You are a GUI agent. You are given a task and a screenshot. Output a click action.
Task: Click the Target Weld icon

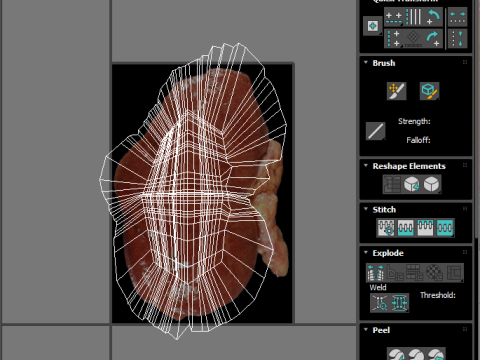coord(380,303)
